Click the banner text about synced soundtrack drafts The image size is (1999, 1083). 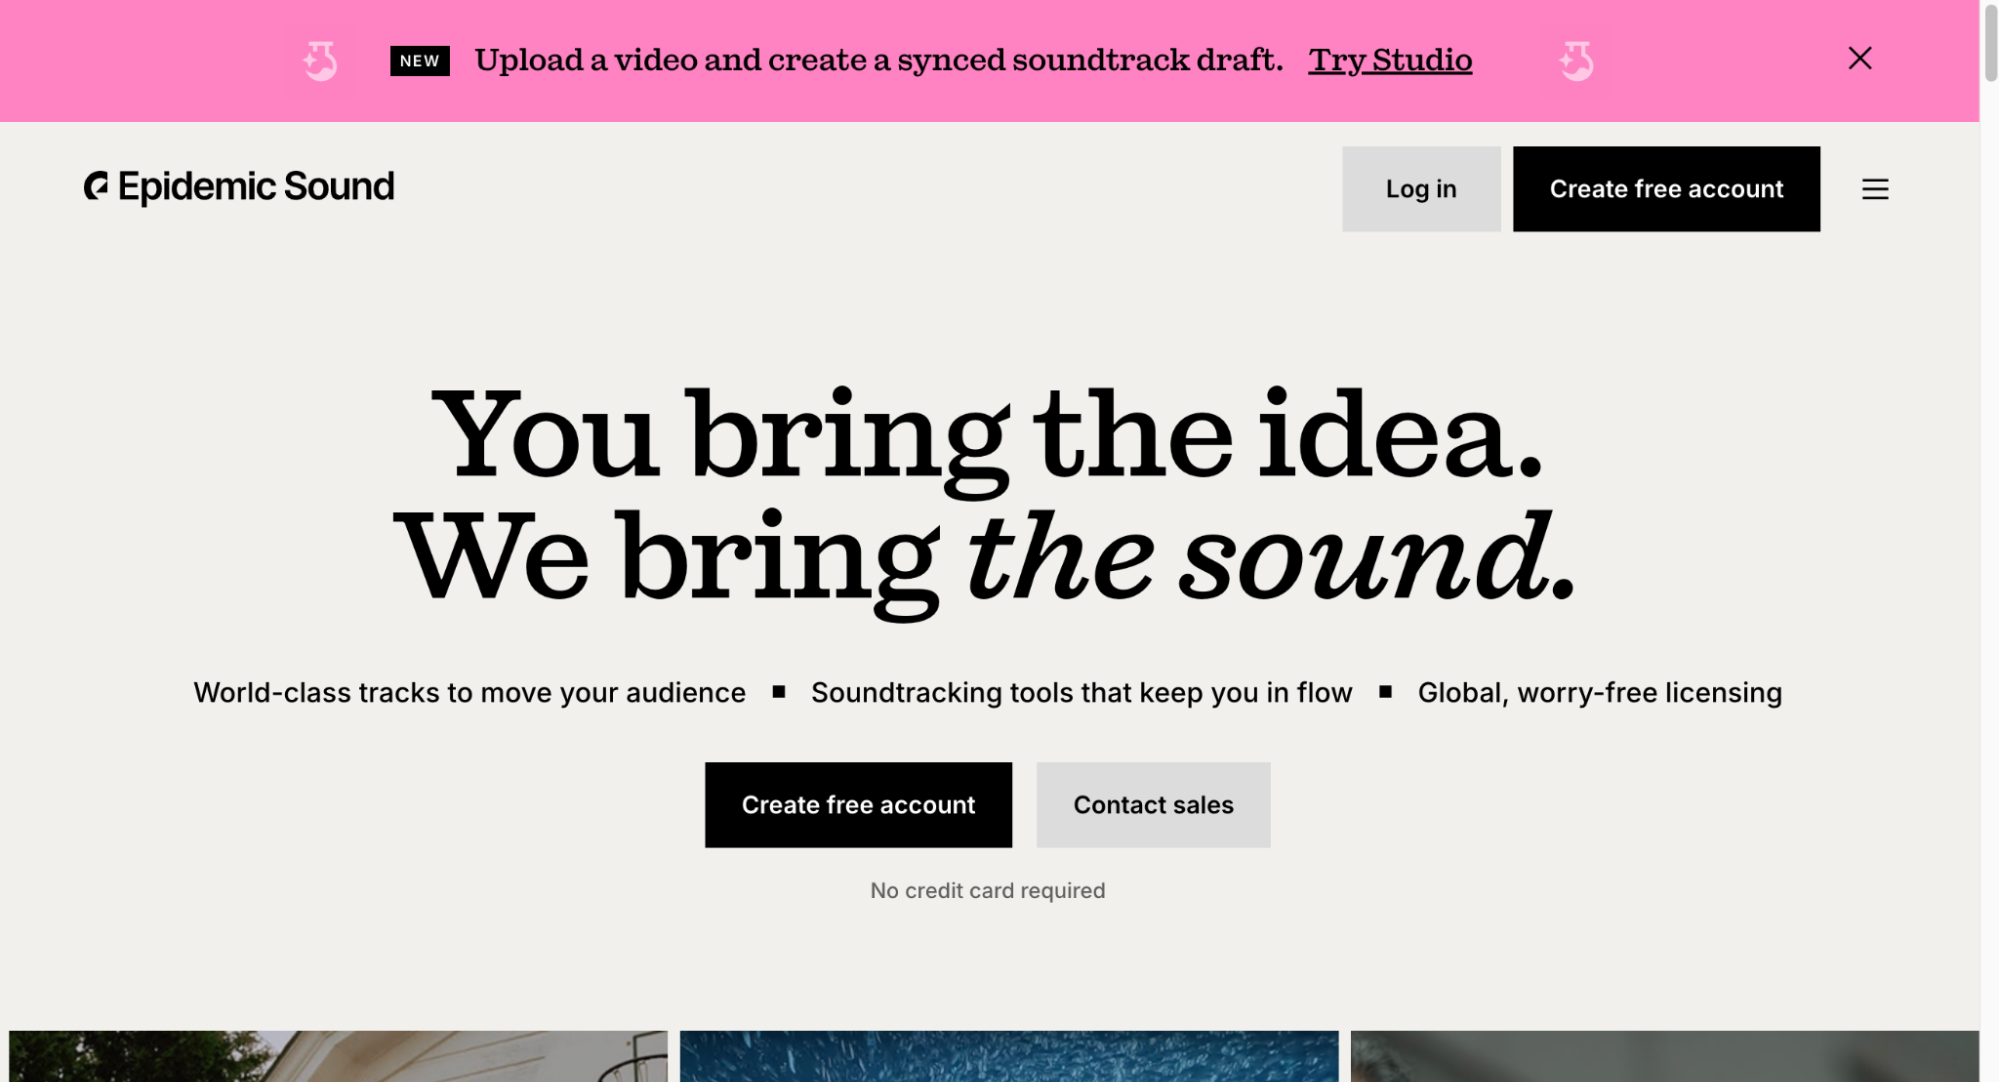click(880, 59)
